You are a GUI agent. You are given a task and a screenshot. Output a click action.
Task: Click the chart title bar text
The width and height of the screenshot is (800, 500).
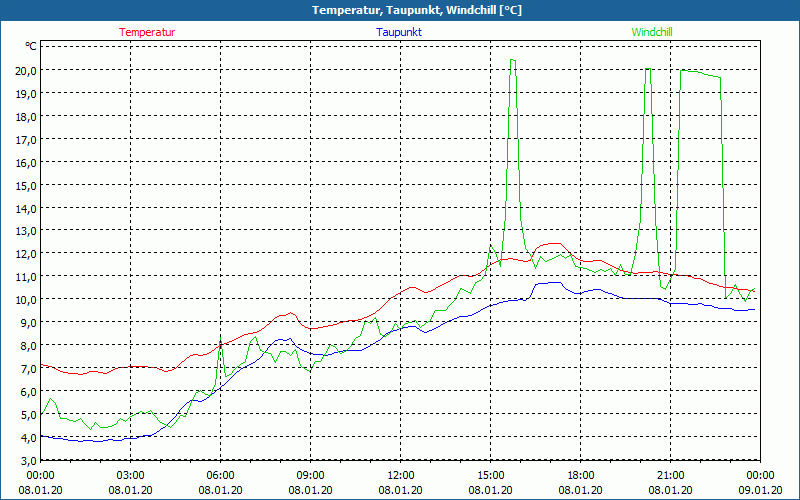pyautogui.click(x=400, y=10)
